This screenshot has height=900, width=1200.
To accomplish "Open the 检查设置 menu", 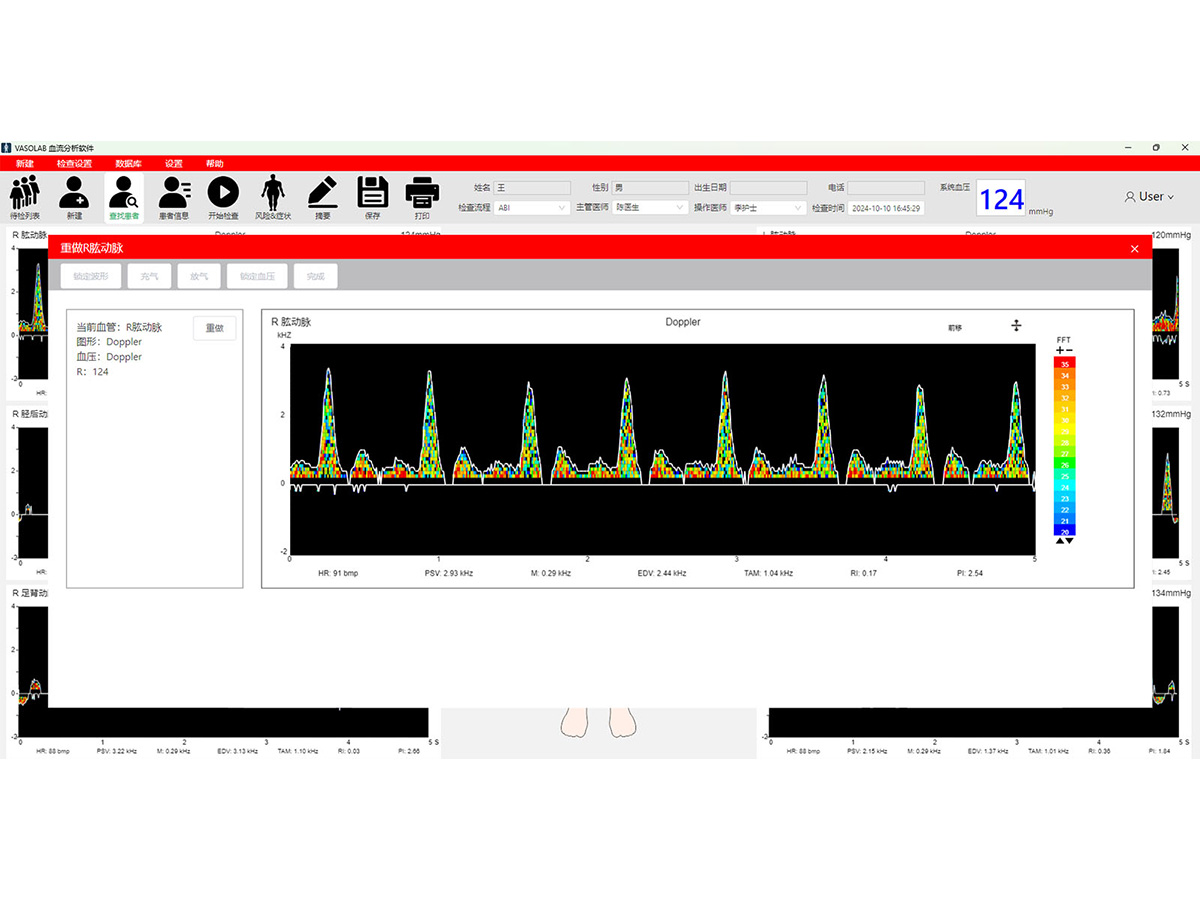I will click(74, 163).
